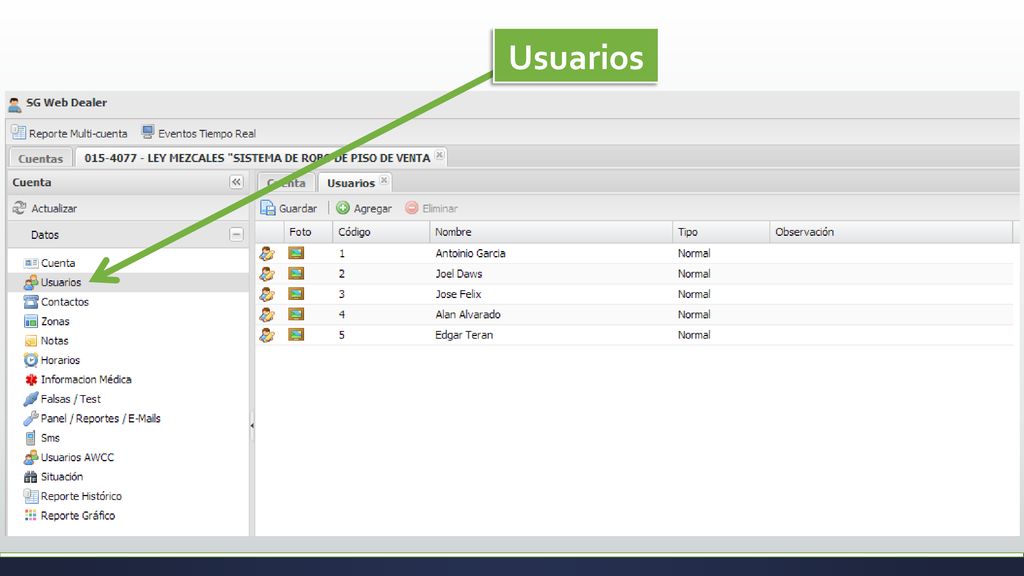
Task: Close the 015-4077 LEY MEZCALES tab
Action: pos(440,155)
